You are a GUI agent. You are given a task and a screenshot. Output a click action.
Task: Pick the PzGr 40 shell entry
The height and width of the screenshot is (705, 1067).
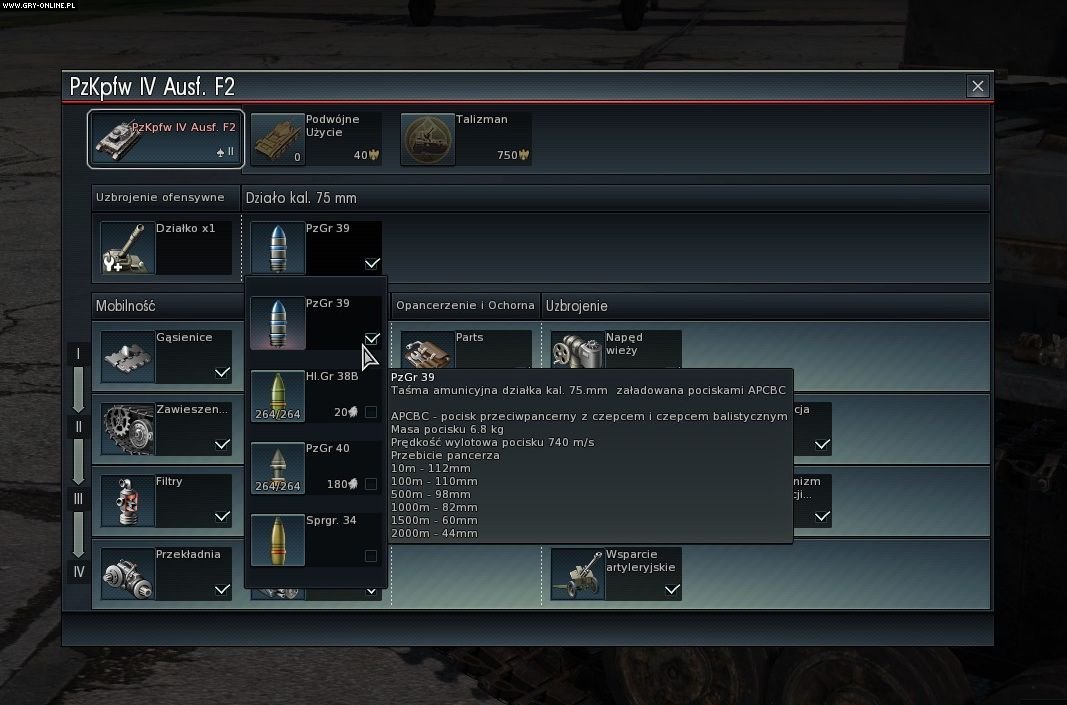click(316, 468)
